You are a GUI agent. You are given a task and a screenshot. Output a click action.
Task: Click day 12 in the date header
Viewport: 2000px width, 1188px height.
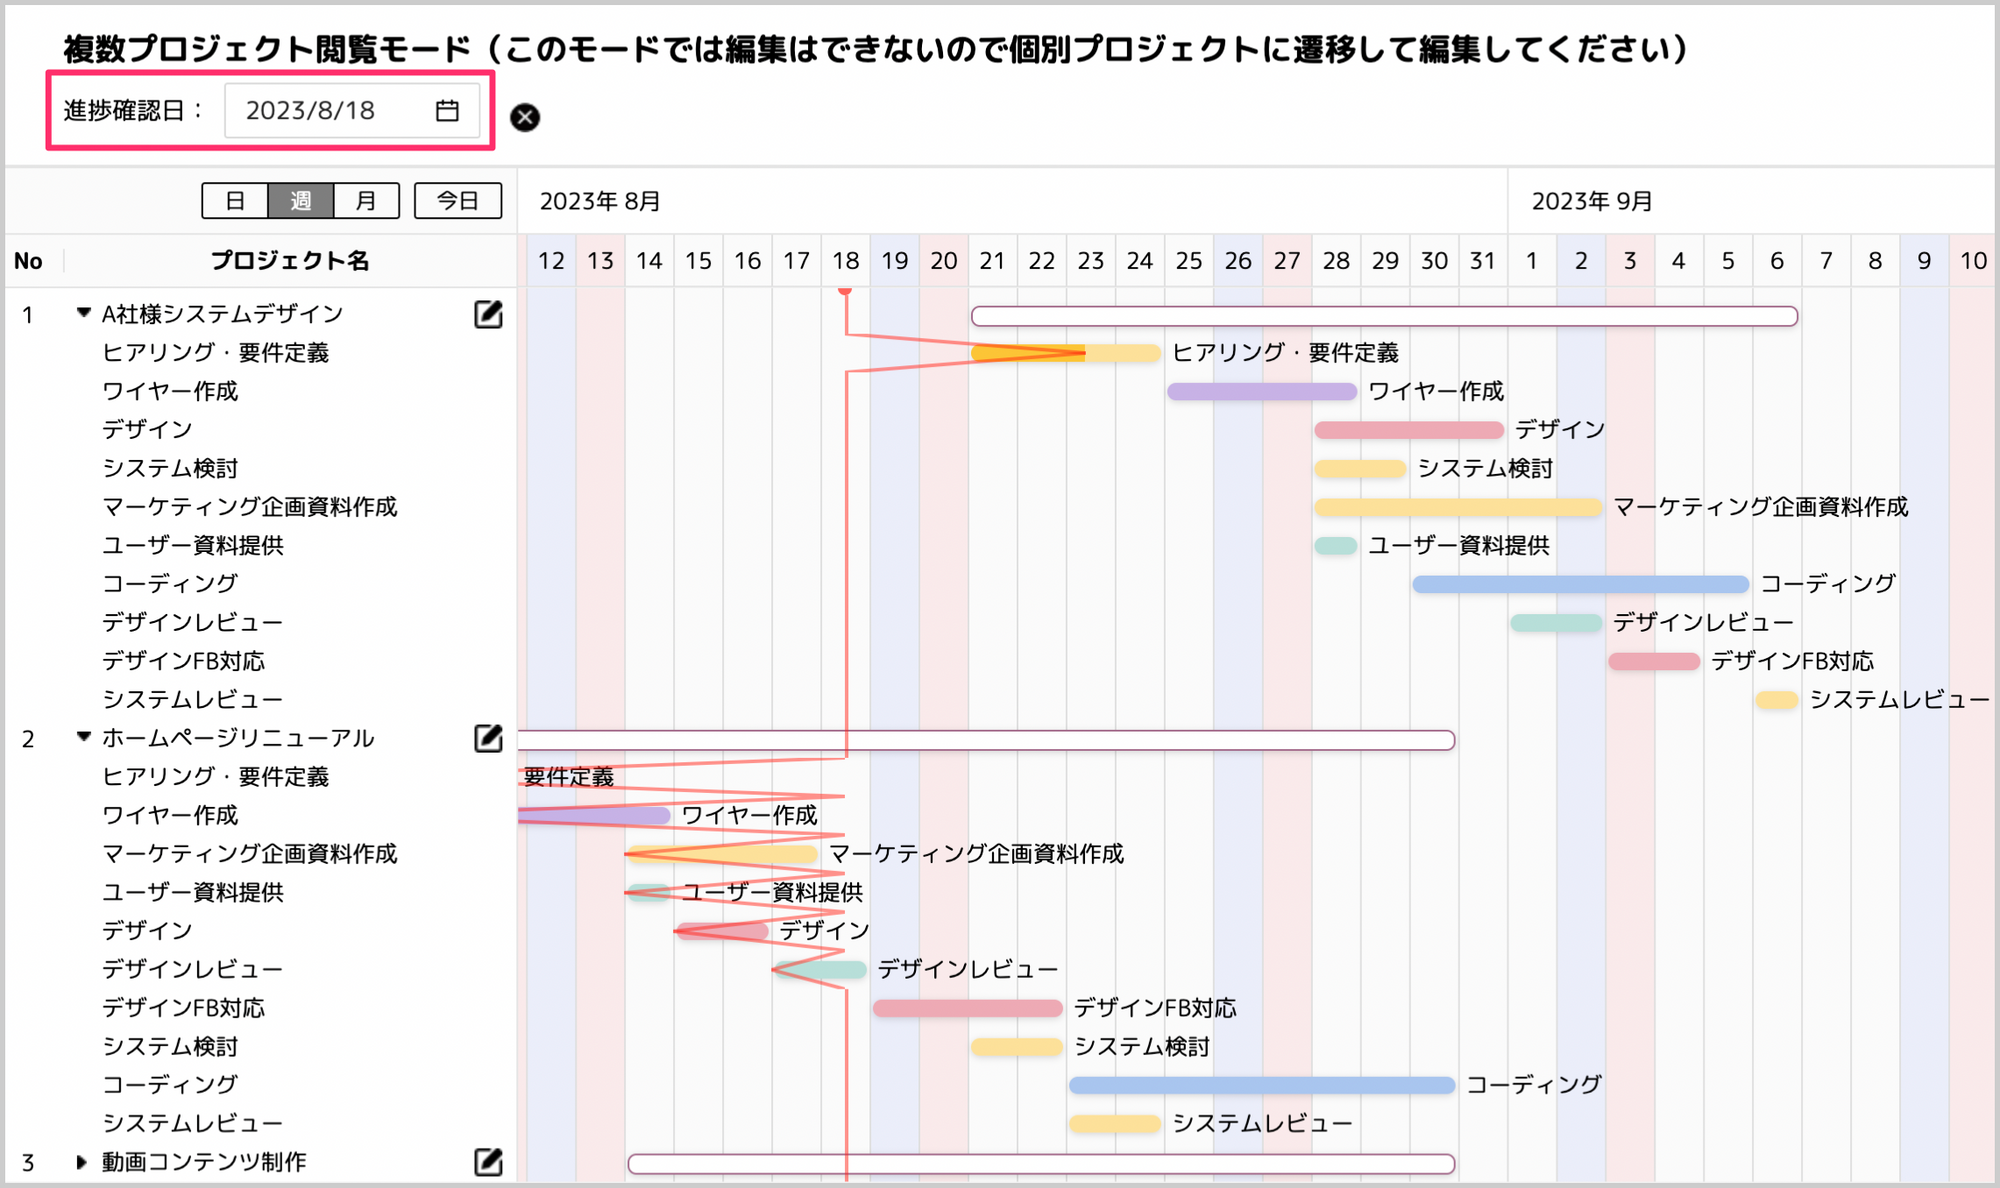pos(551,261)
